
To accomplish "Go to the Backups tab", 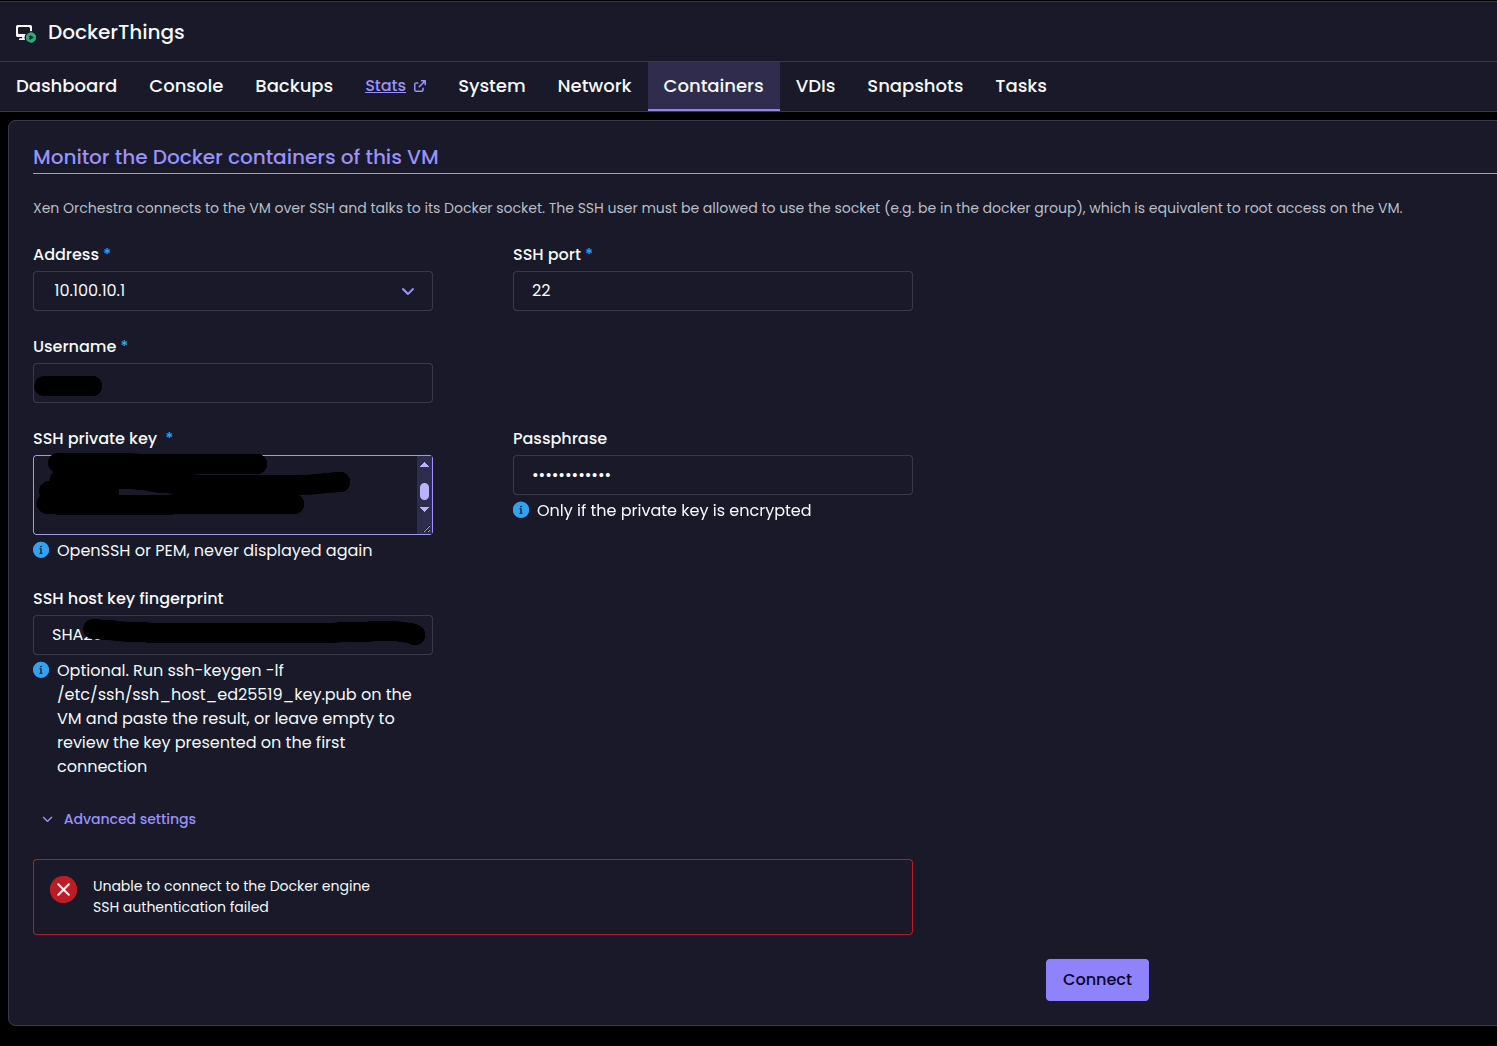I will point(294,86).
